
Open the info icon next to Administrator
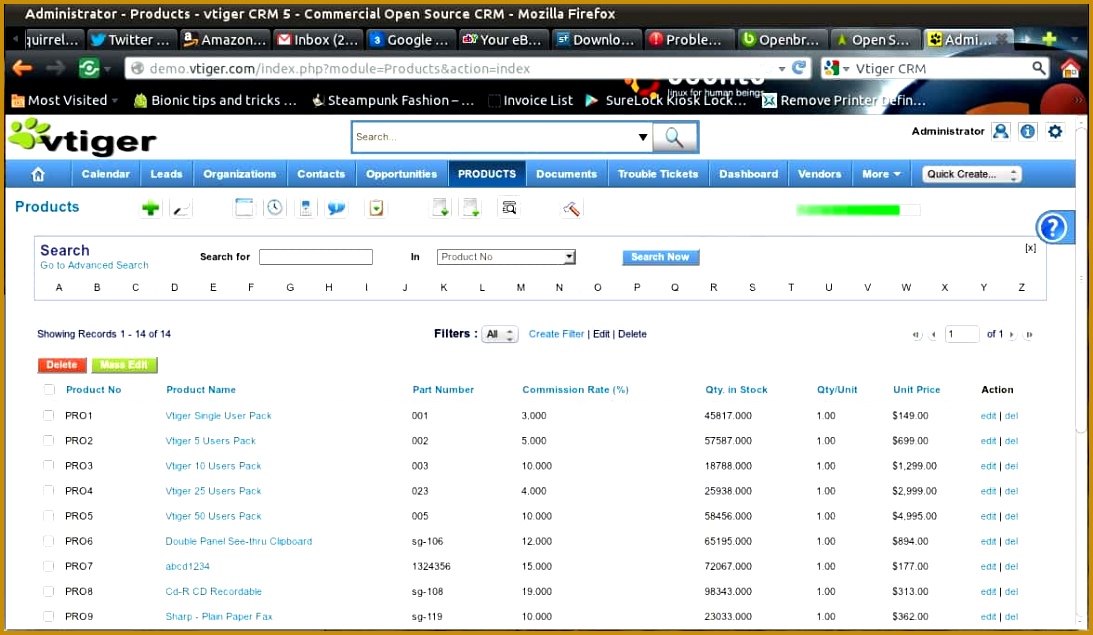1027,131
